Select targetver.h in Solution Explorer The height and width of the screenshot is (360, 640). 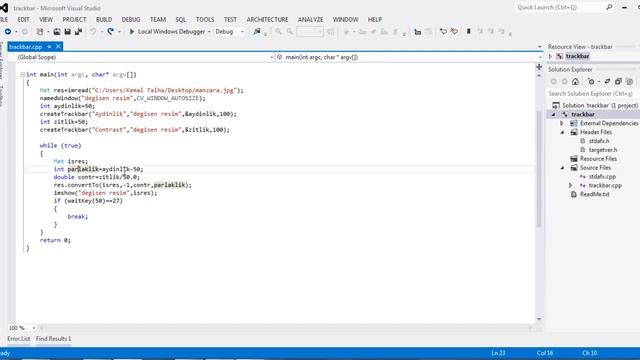tap(603, 150)
